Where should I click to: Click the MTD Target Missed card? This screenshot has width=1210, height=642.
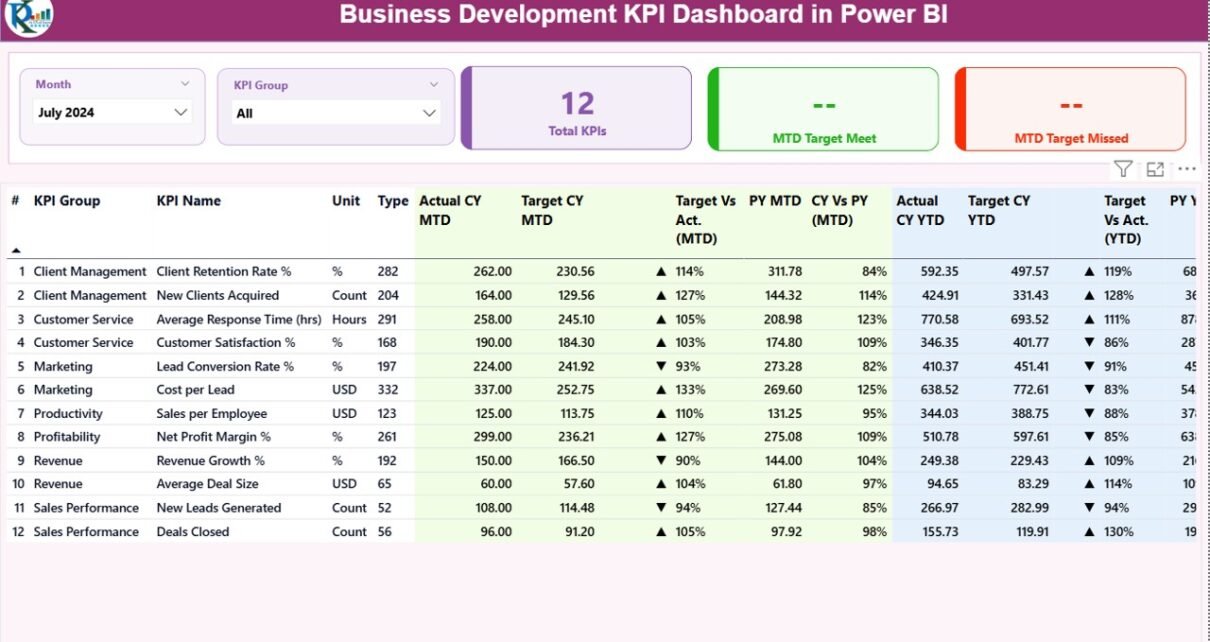1071,109
